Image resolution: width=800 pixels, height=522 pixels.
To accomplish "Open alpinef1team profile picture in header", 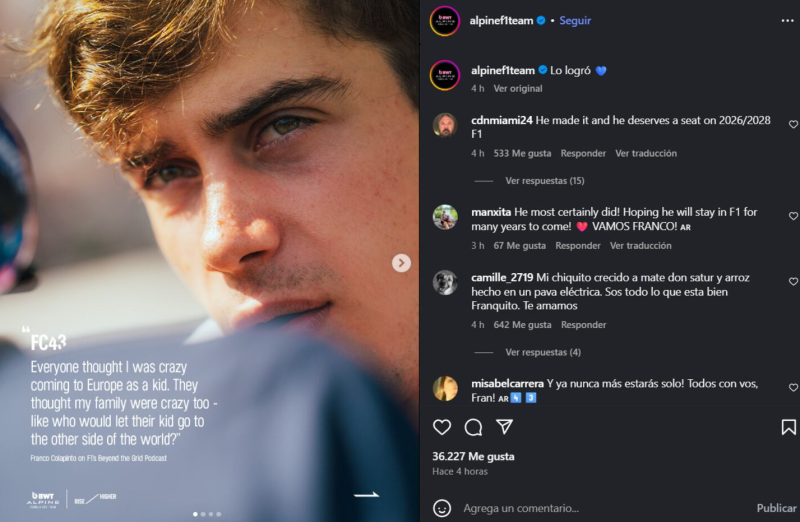I will [445, 20].
